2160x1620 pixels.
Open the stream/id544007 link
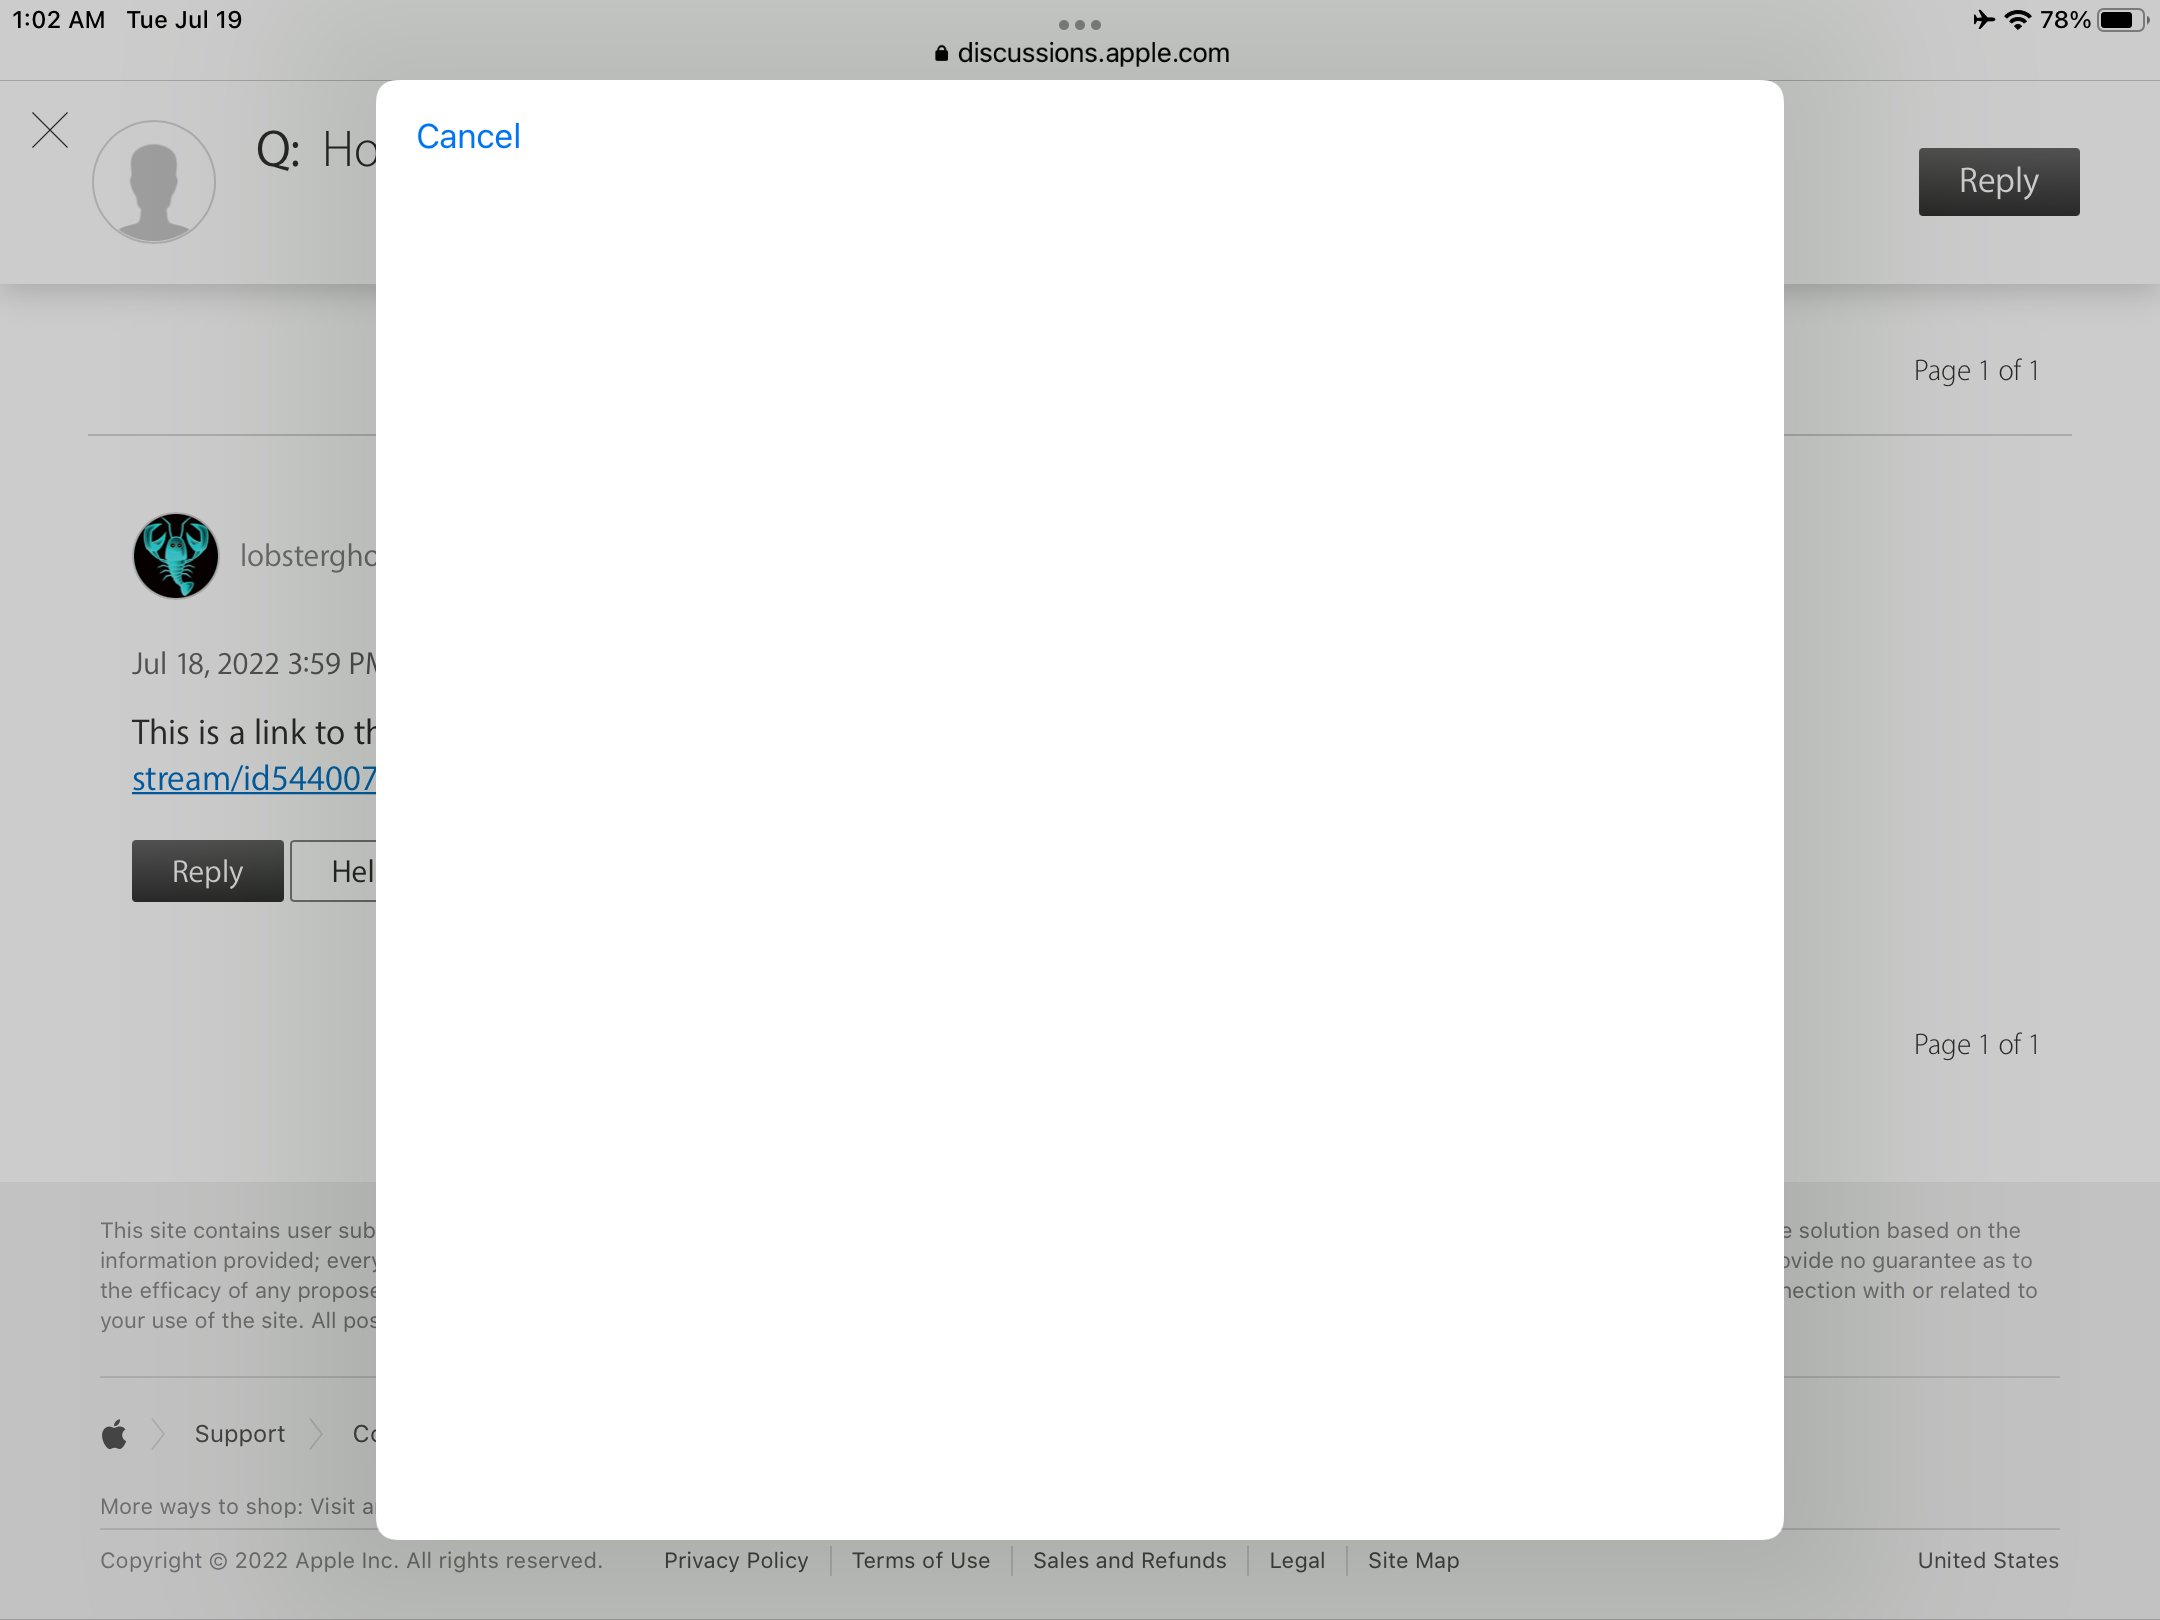coord(254,779)
